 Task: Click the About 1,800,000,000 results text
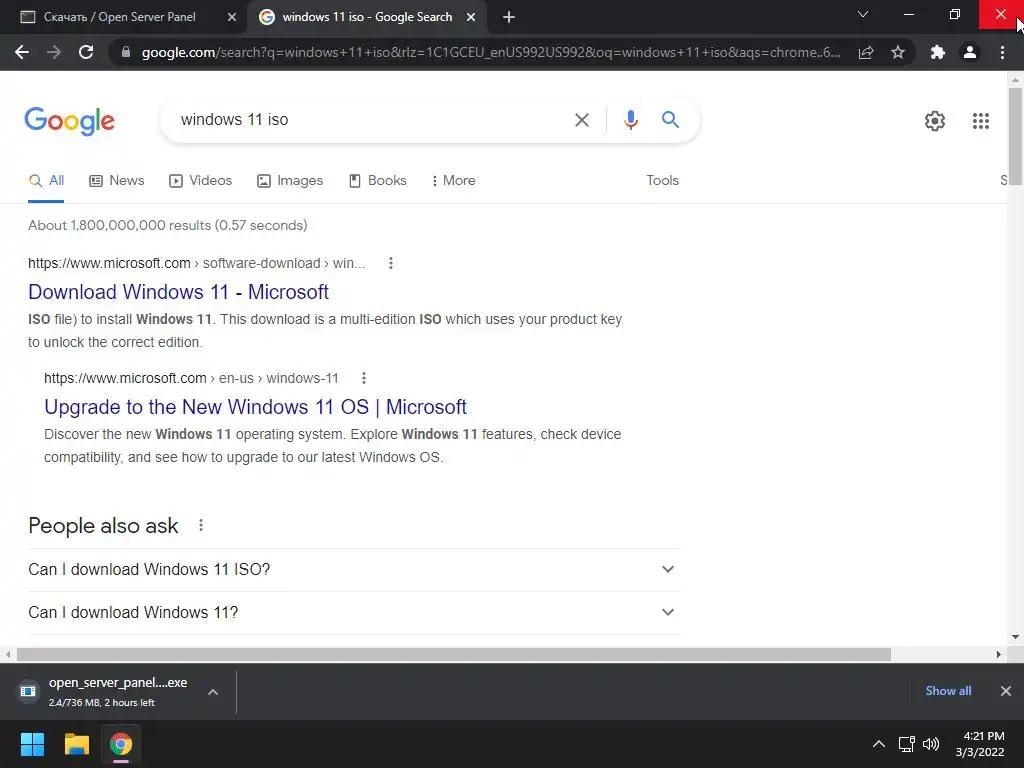(168, 225)
